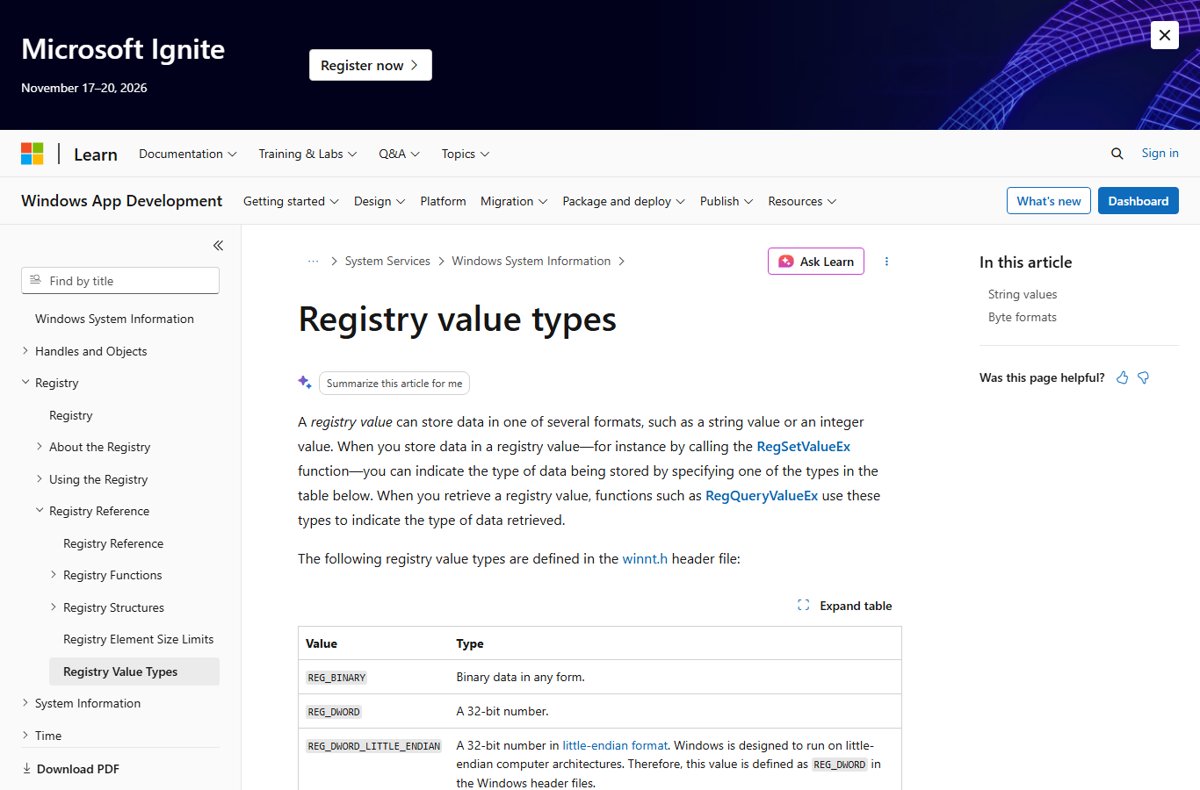
Task: Expand Registry Functions node
Action: click(x=53, y=575)
